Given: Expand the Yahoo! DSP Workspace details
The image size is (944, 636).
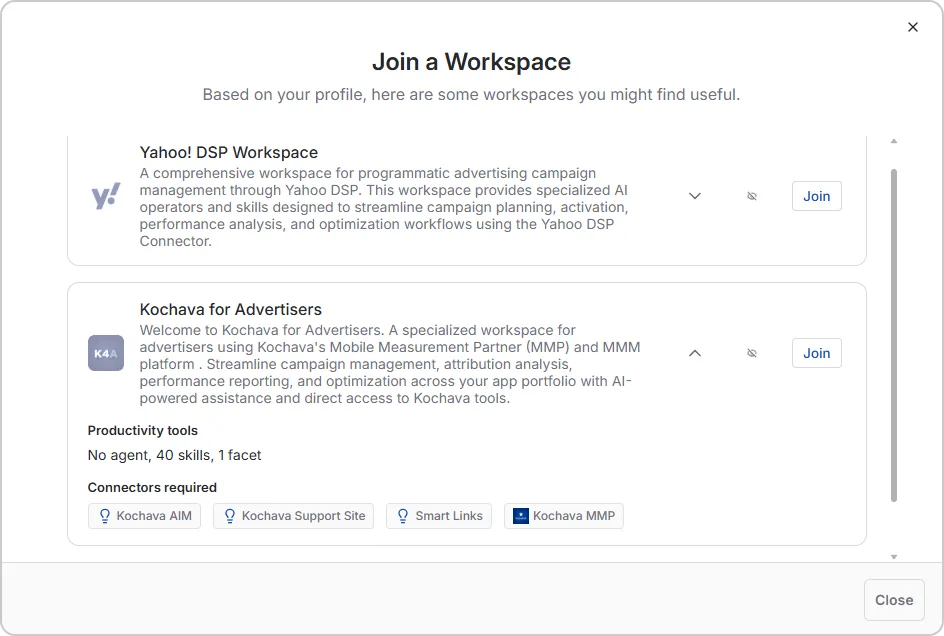Looking at the screenshot, I should (695, 196).
